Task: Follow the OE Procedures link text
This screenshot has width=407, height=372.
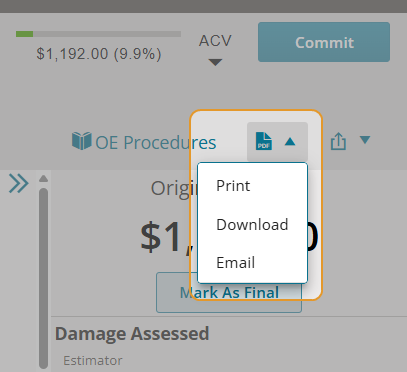Action: pos(156,142)
